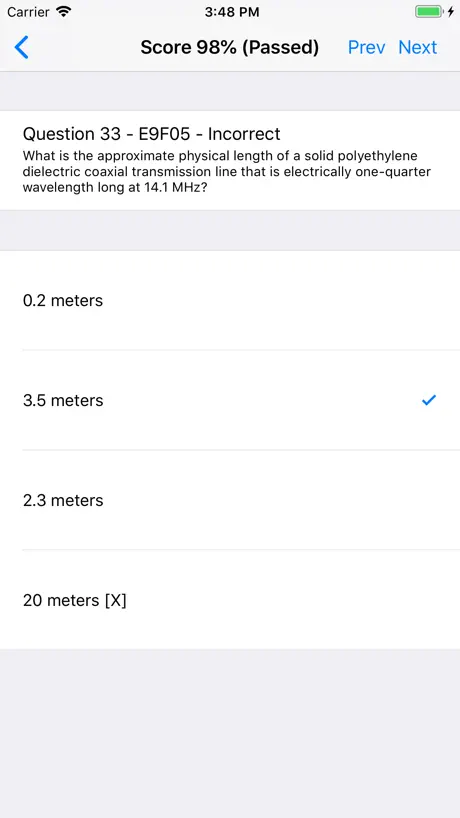The height and width of the screenshot is (818, 460).
Task: Tap the Wi-Fi signal icon in status bar
Action: click(x=64, y=11)
